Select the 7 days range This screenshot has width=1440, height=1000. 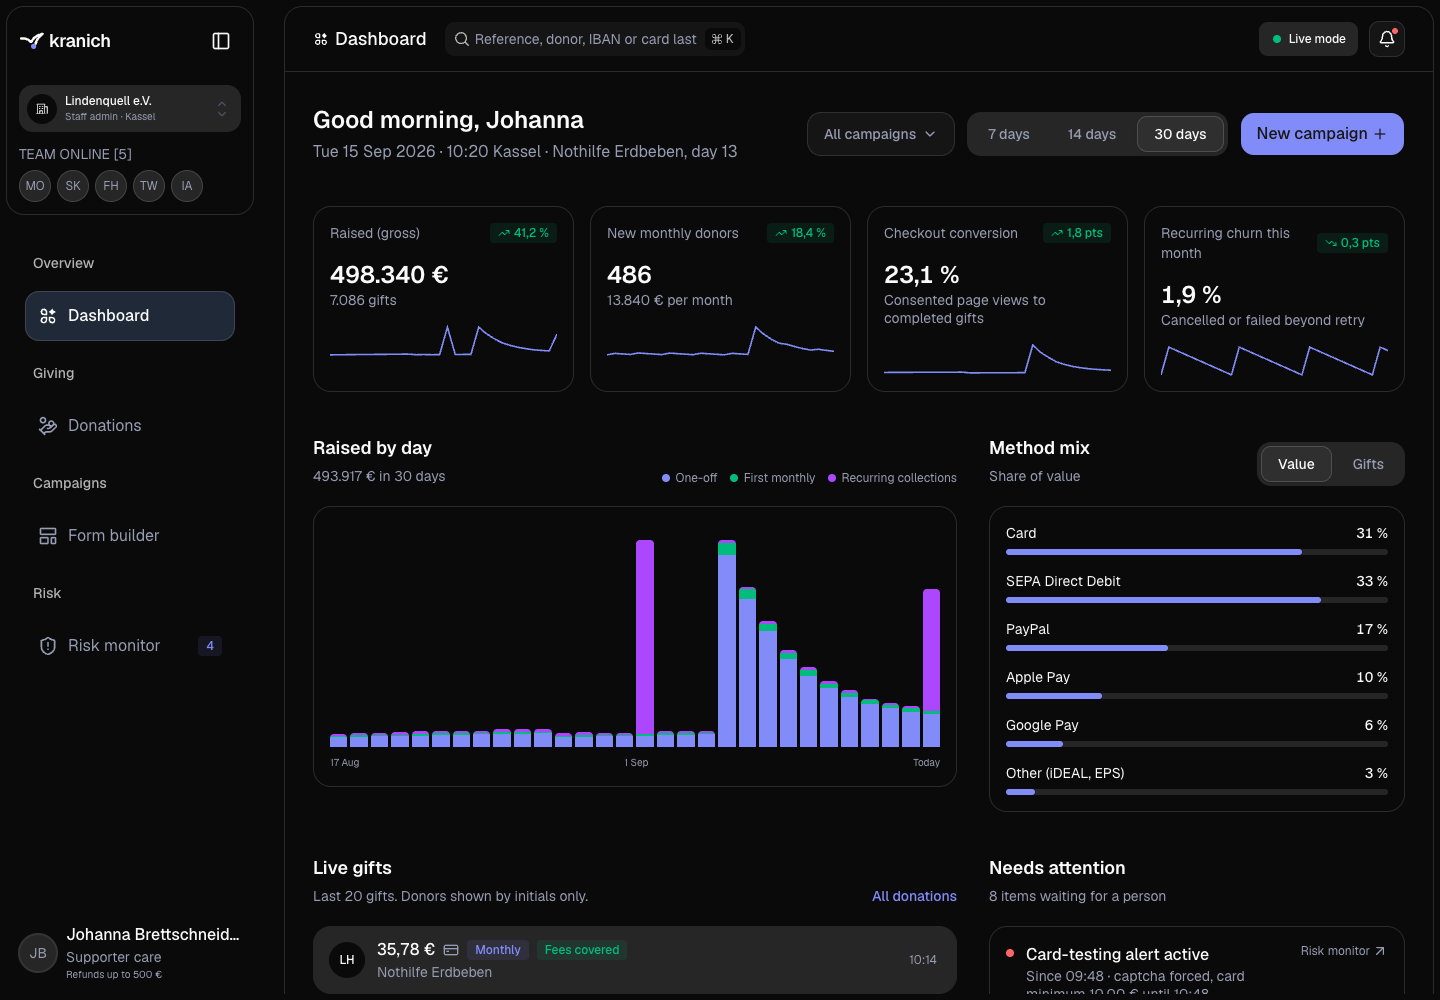click(1009, 134)
